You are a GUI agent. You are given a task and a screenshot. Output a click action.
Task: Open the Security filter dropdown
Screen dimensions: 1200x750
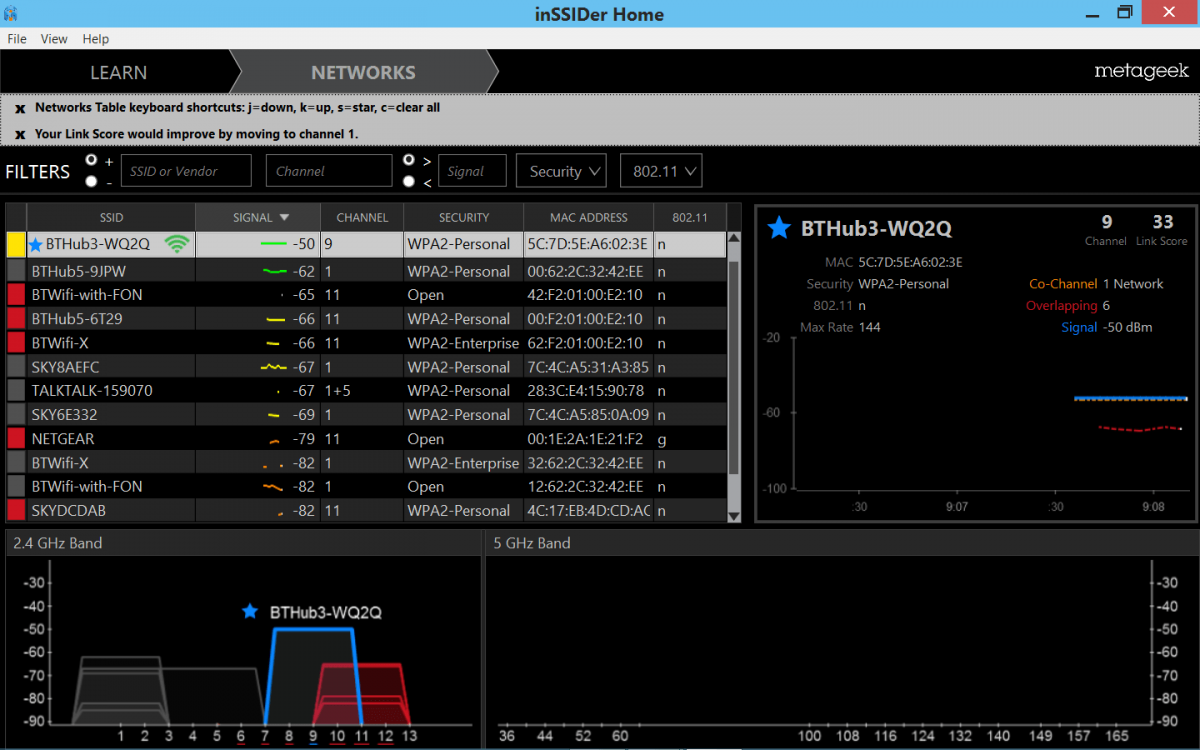coord(561,171)
